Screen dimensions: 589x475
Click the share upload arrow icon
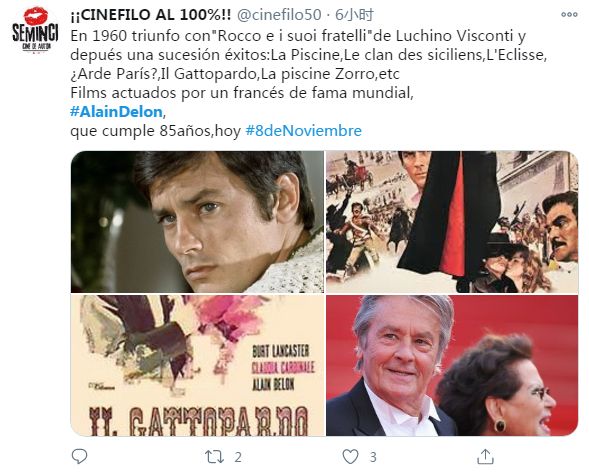click(x=485, y=457)
